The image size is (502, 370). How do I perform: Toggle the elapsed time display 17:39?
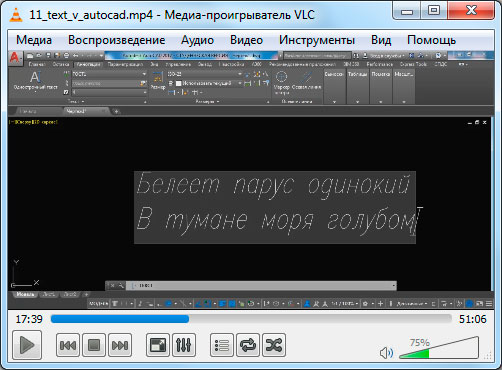click(x=29, y=319)
